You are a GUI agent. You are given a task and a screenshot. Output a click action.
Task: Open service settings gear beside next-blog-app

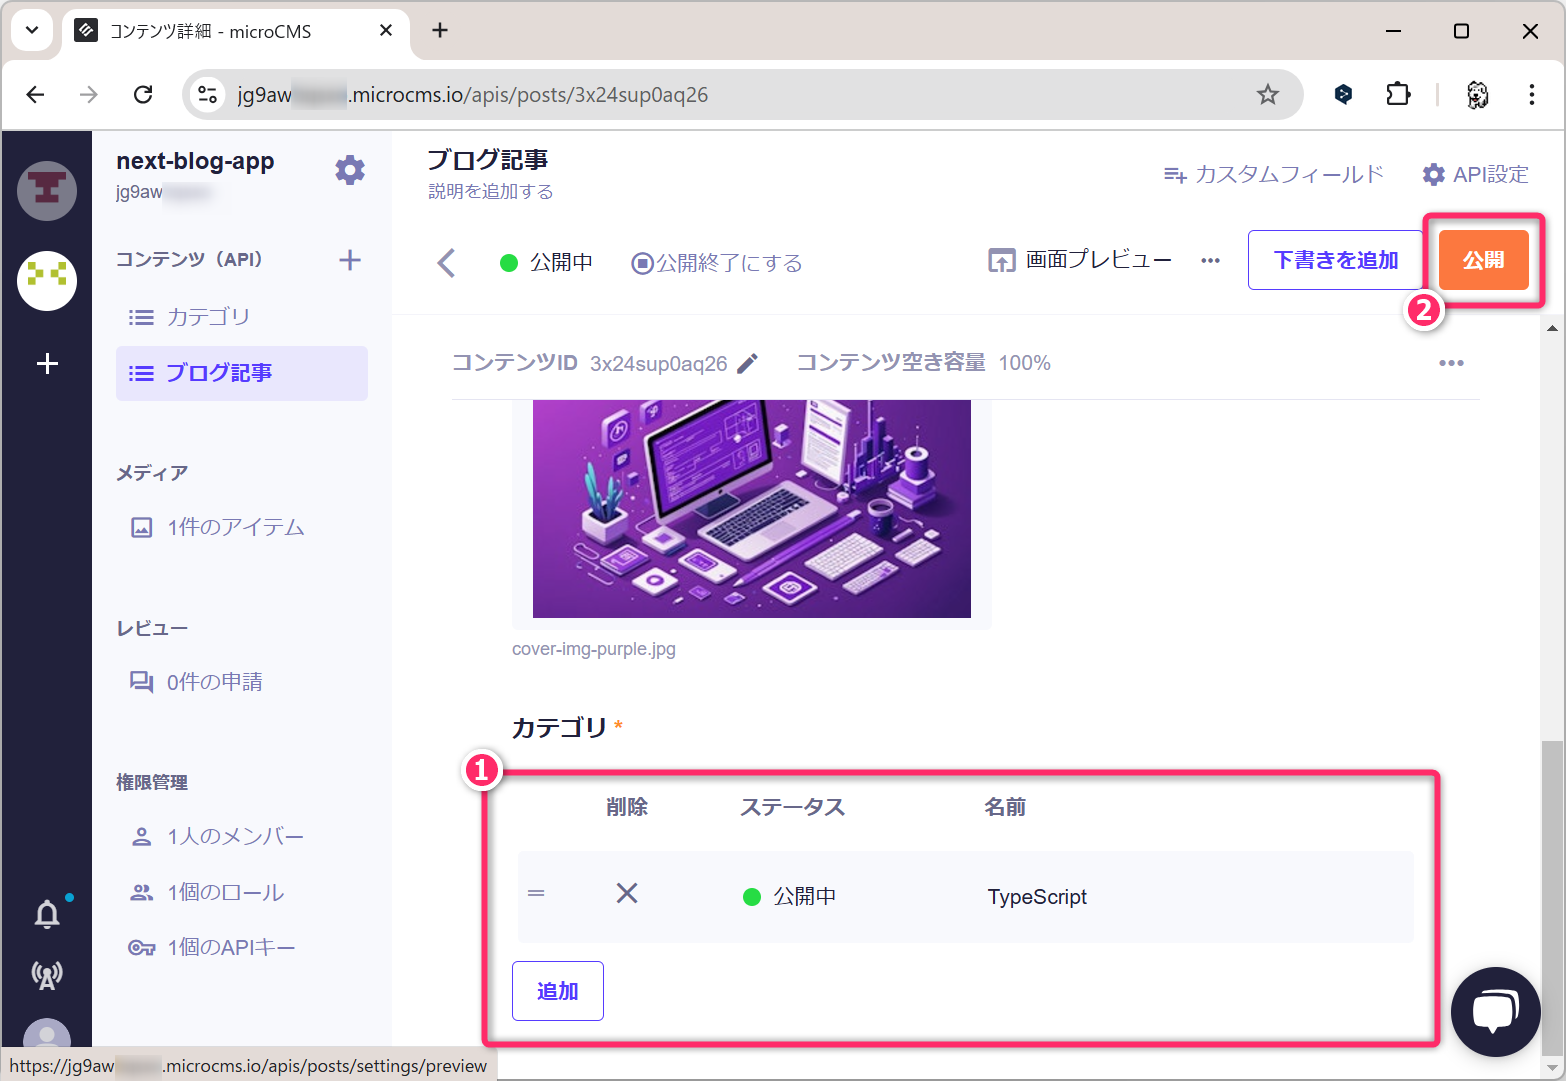349,170
